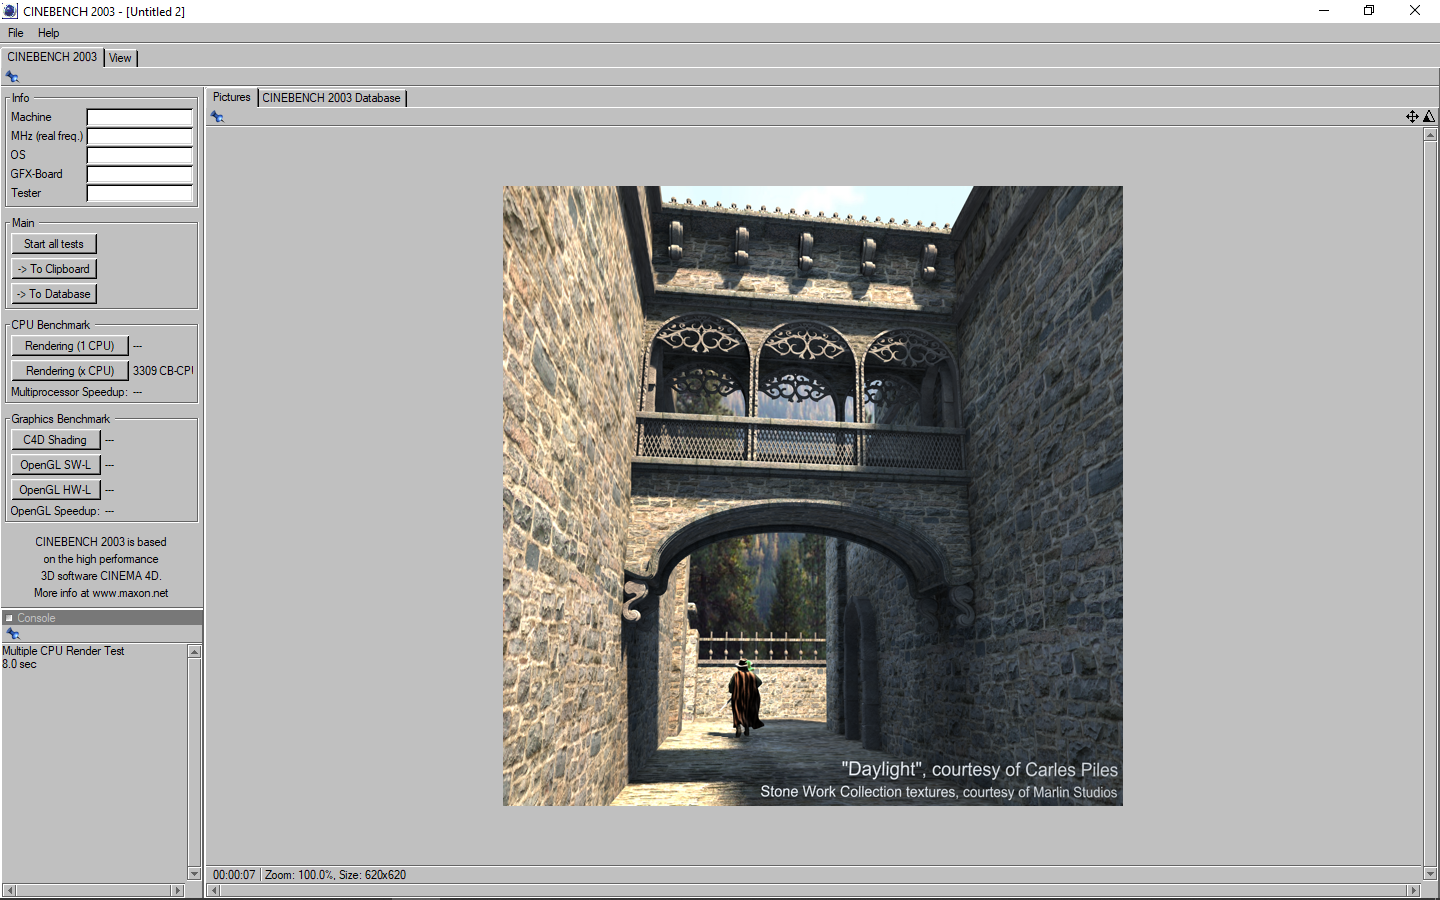Click the pushpin icon under CINEBENCH 2003 tab
The width and height of the screenshot is (1440, 900).
tap(12, 77)
